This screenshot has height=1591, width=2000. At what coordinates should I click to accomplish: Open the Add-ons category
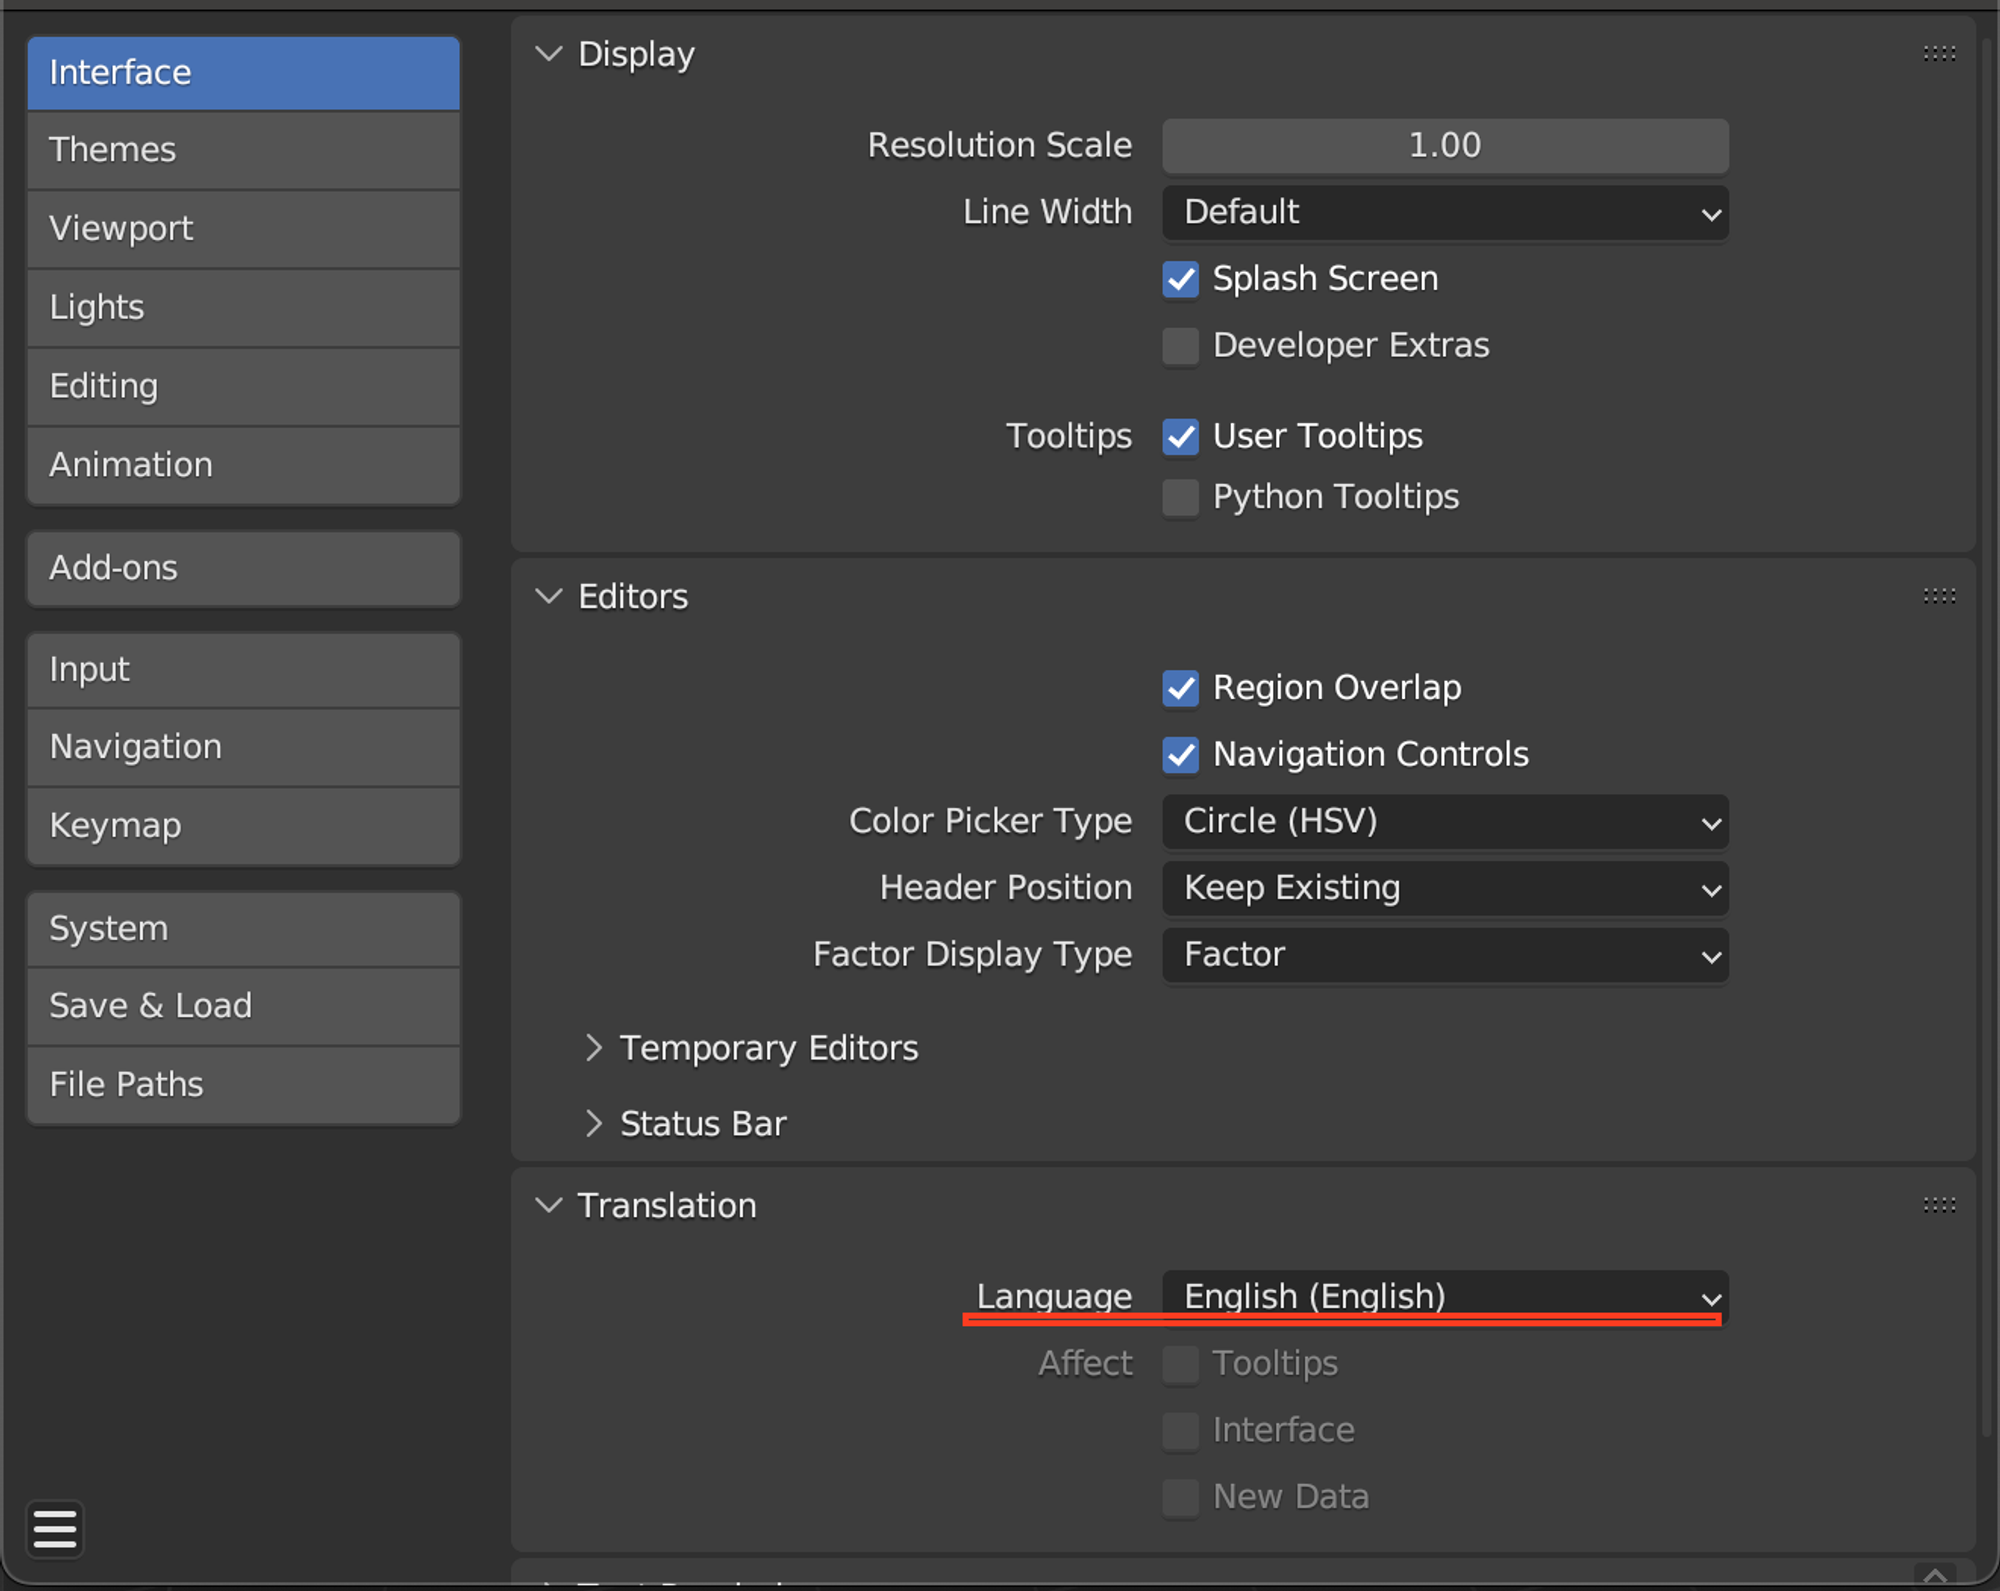tap(244, 569)
